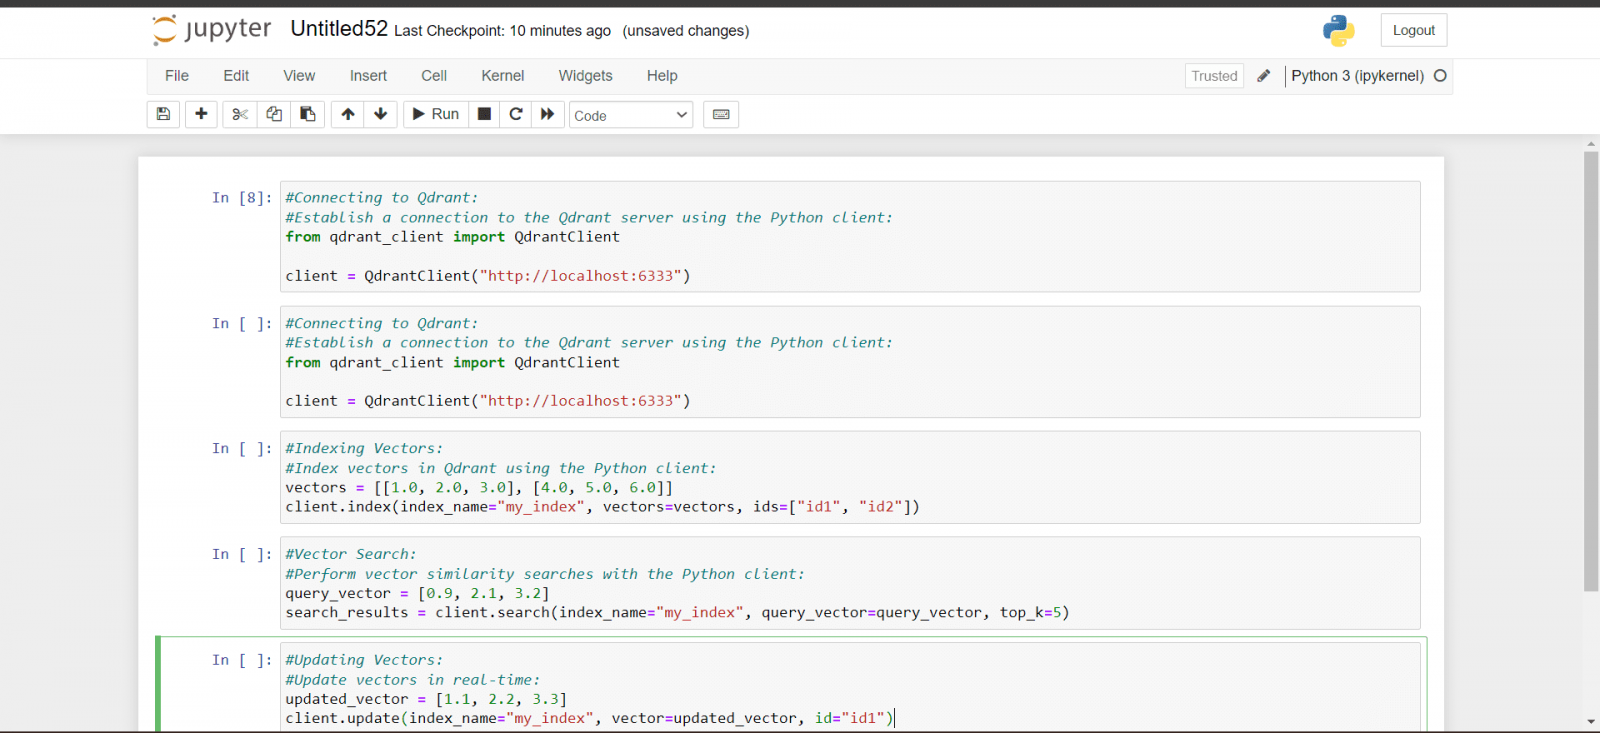
Task: Open the View menu
Action: pyautogui.click(x=299, y=76)
